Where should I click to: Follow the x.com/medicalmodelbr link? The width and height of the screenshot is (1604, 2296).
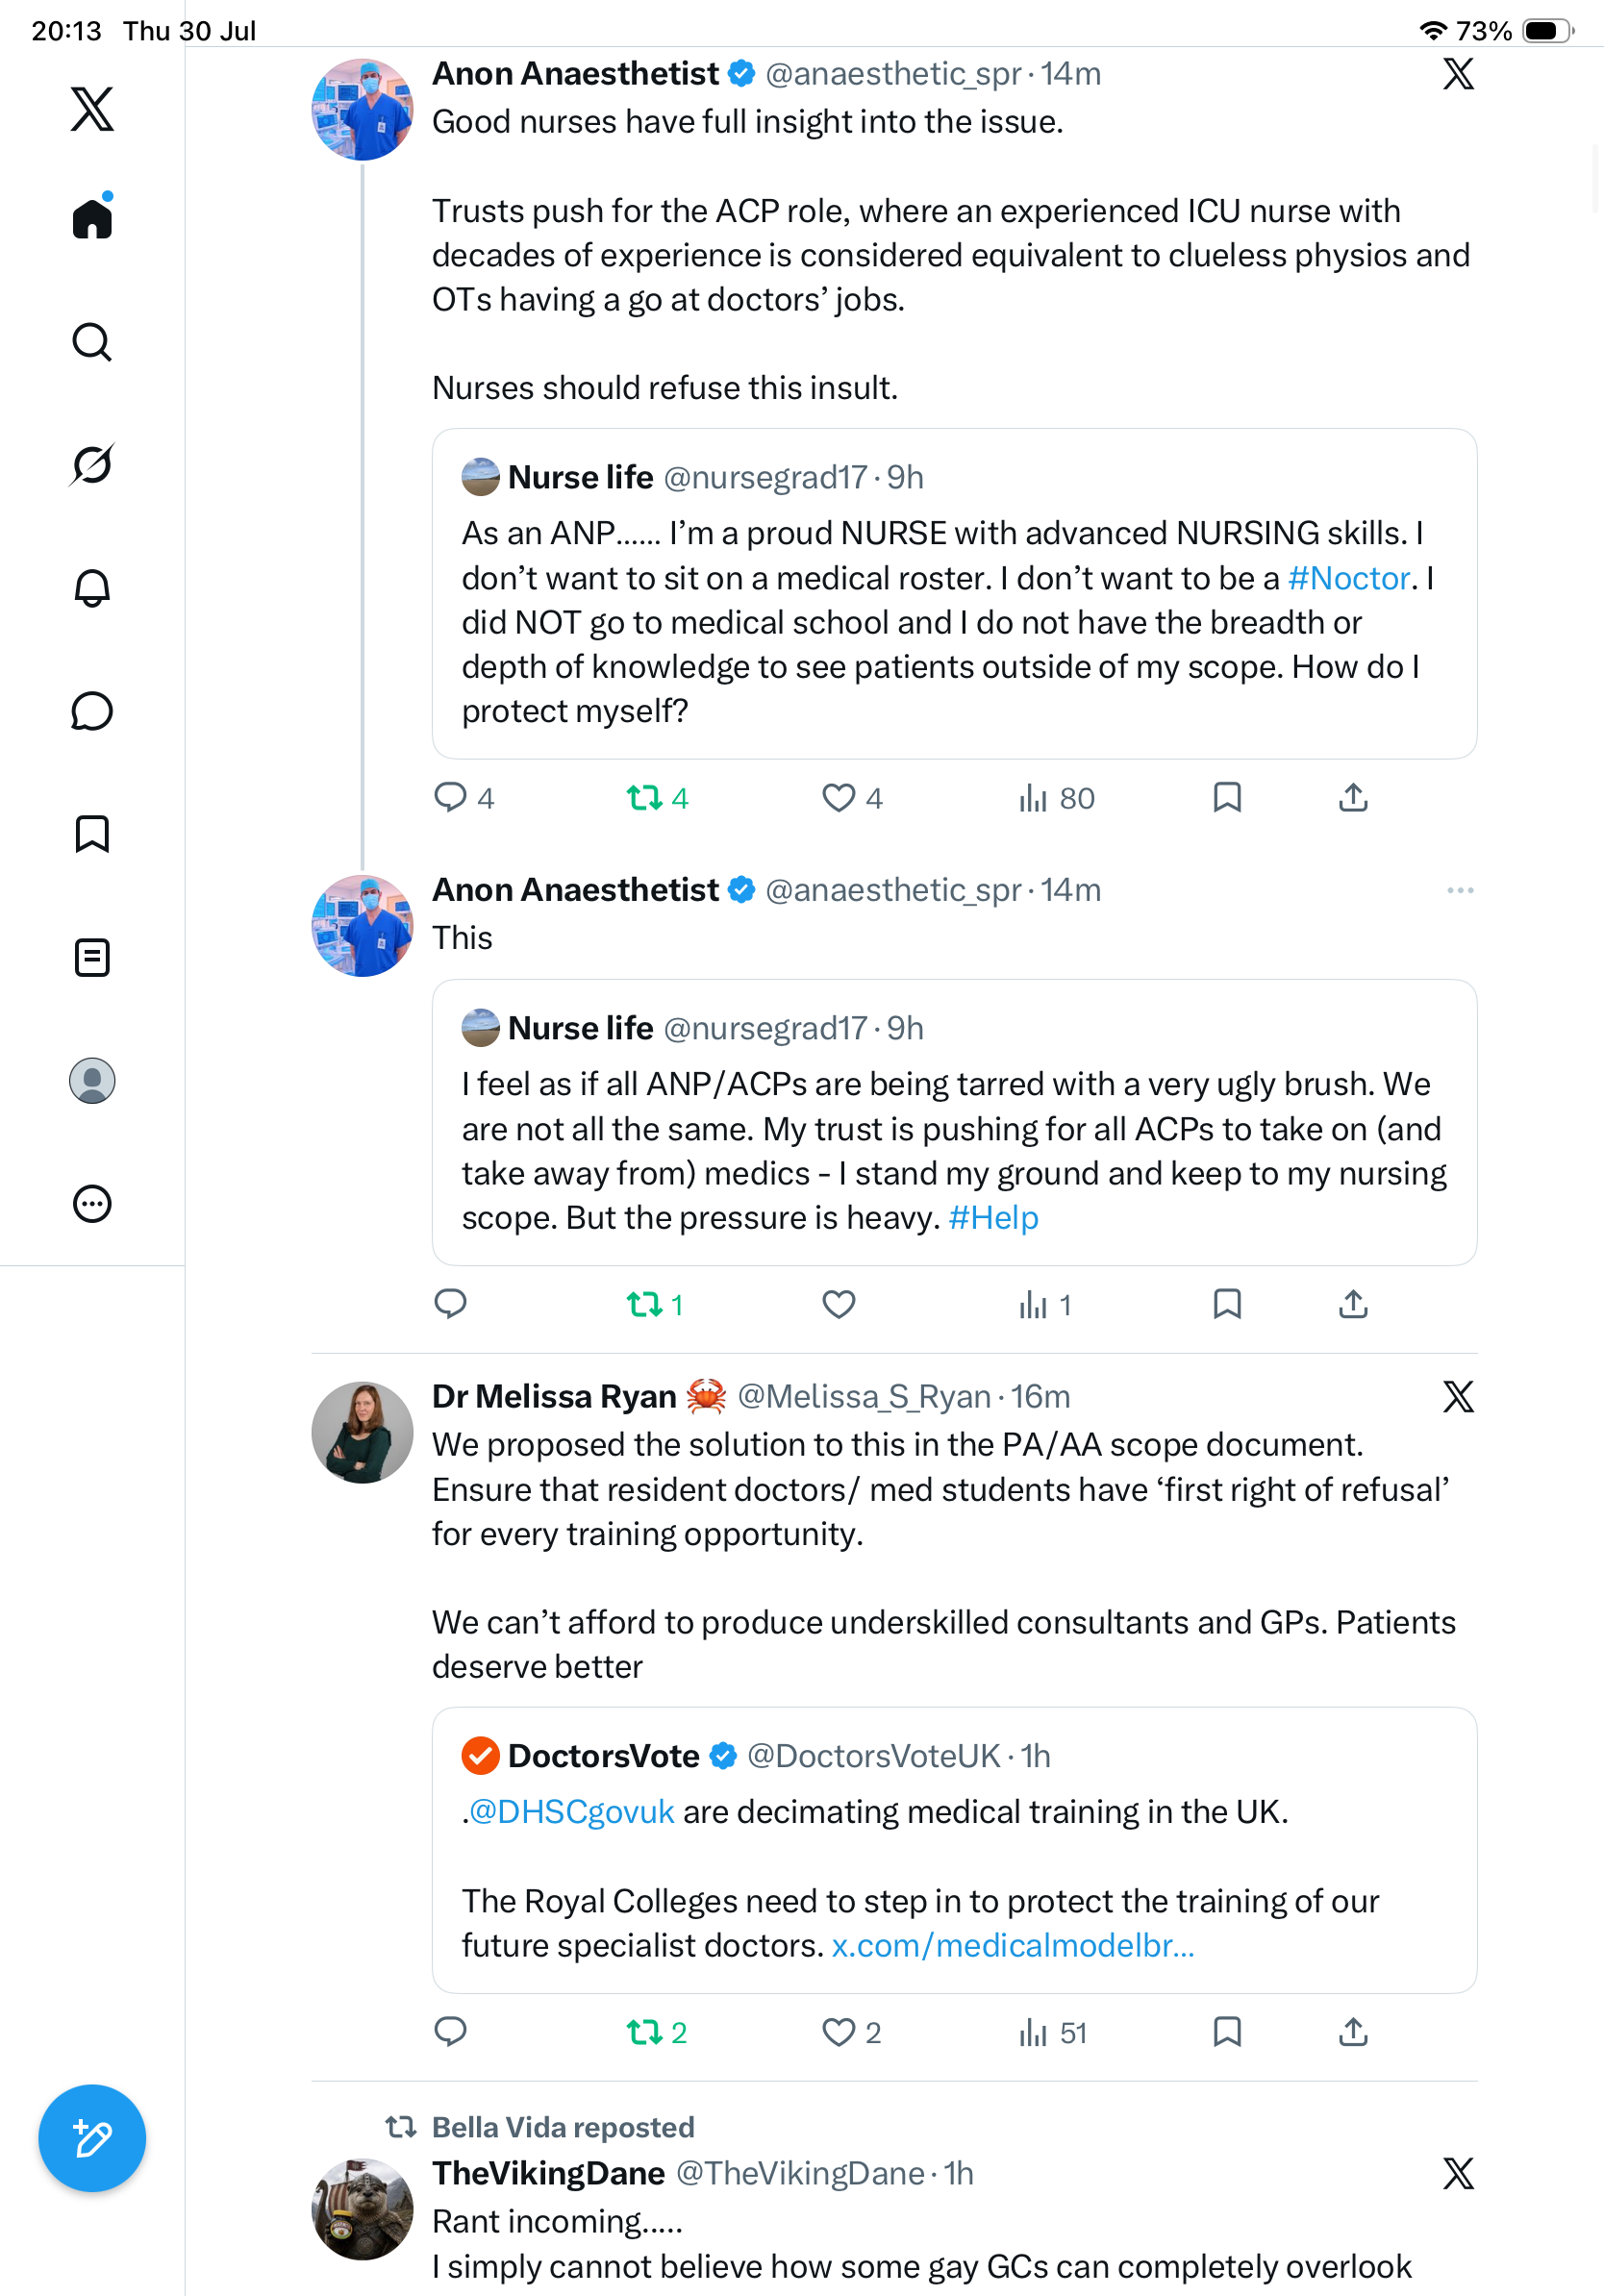coord(1013,1945)
